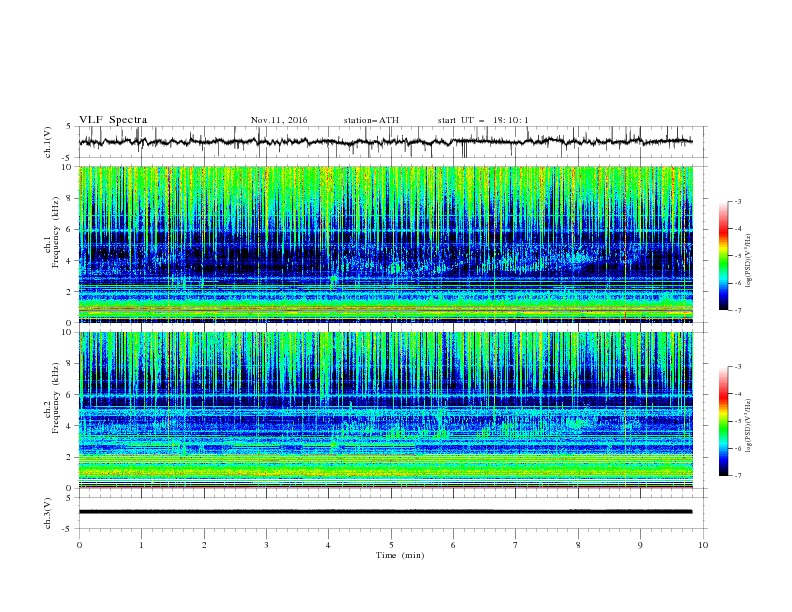Screen dimensions: 792x612
Task: Click the ch.2 colorbar "log(PSD)(V²/Hz)" label
Action: click(x=748, y=424)
